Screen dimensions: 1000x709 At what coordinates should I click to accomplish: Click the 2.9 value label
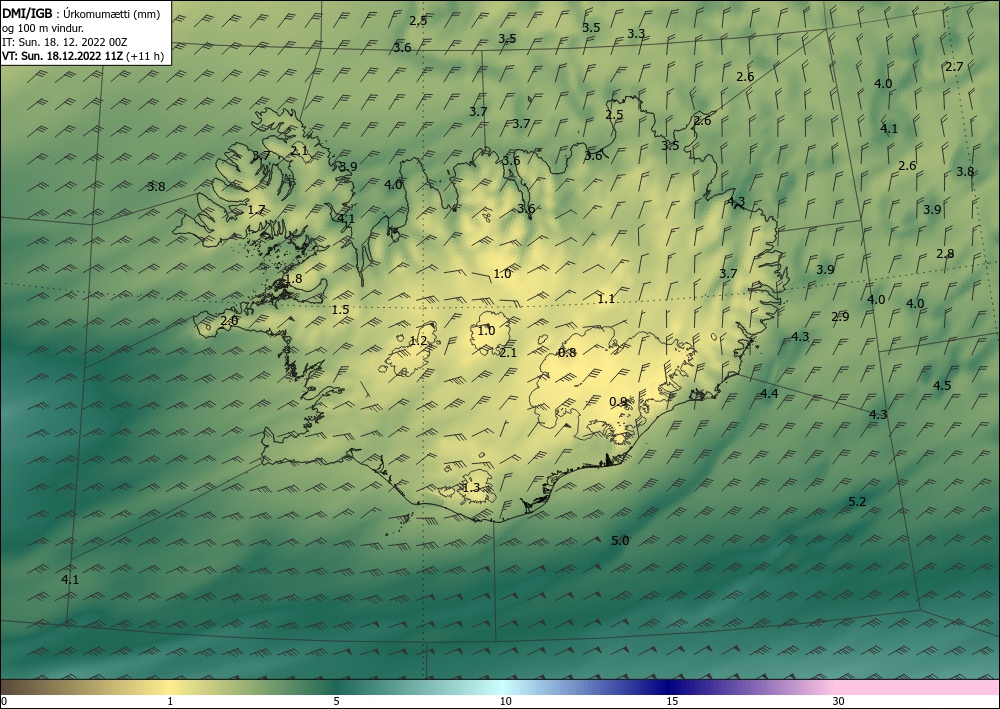pos(840,316)
